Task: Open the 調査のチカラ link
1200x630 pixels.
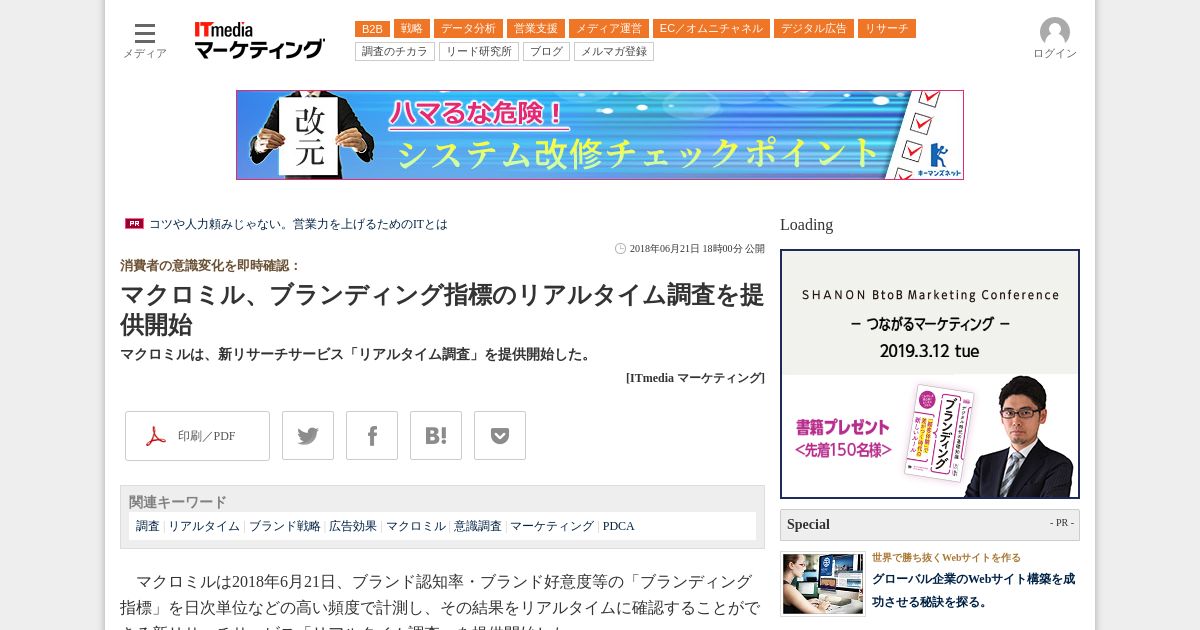Action: coord(395,52)
